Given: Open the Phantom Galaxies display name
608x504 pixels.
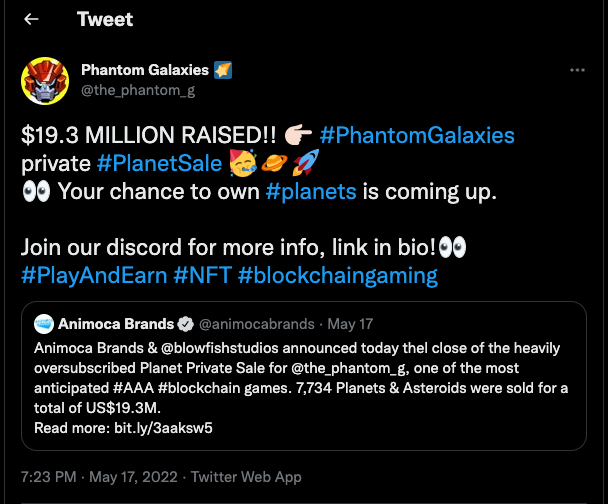Looking at the screenshot, I should coord(145,70).
